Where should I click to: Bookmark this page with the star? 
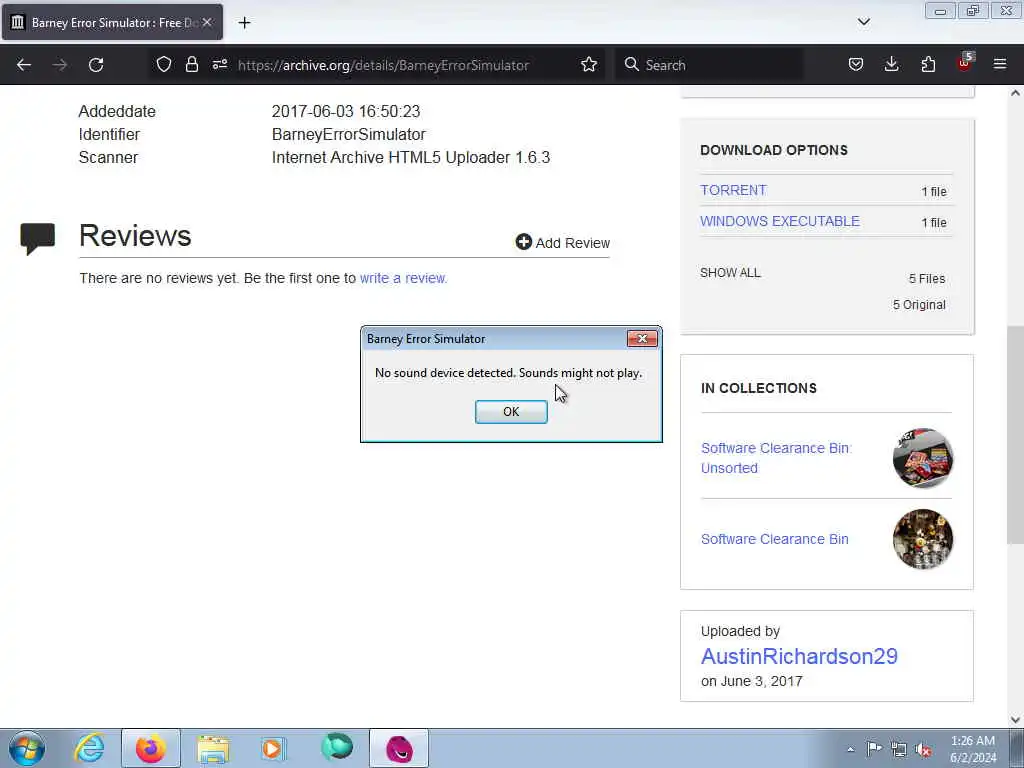(x=588, y=64)
